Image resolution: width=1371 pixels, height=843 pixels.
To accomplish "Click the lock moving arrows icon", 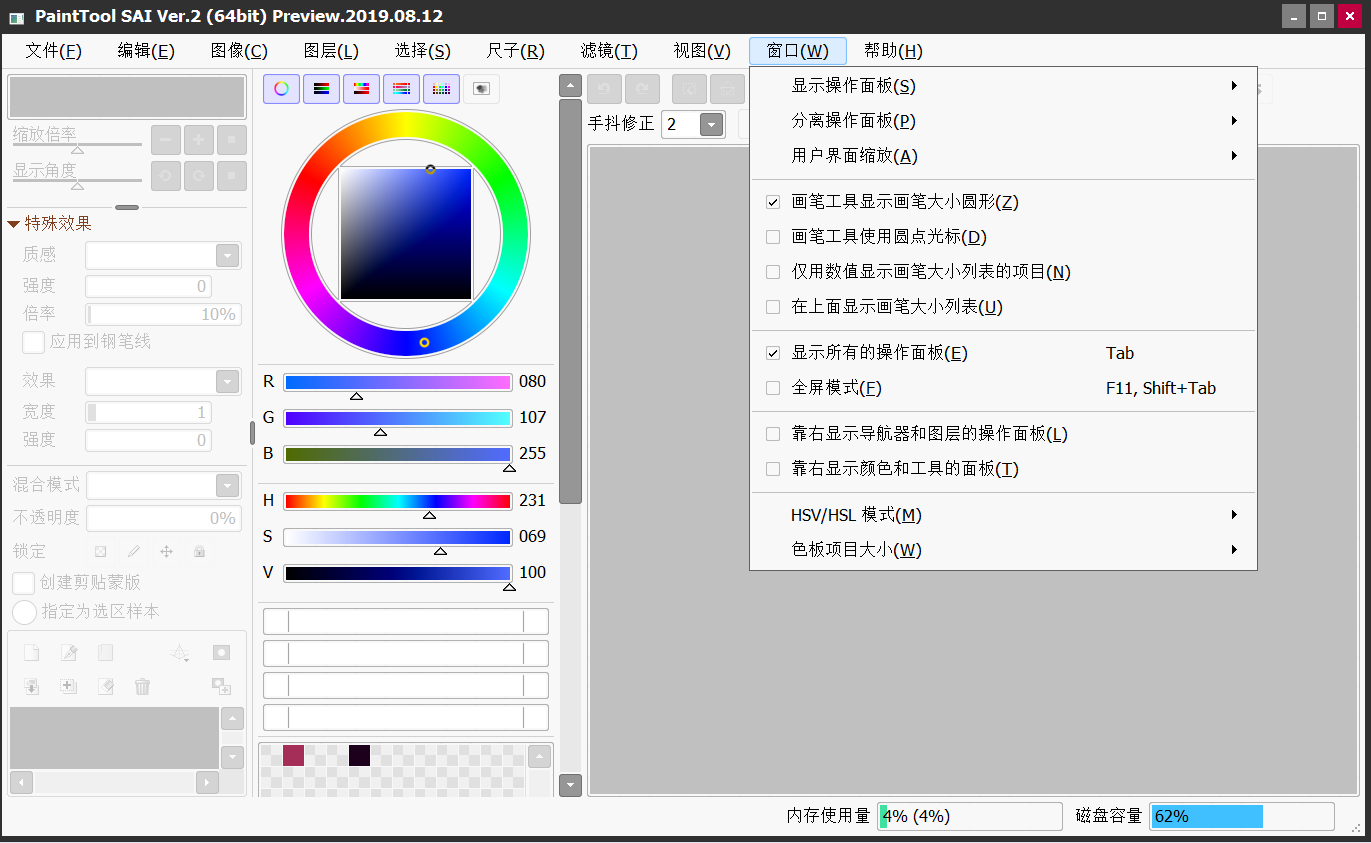I will tap(167, 551).
